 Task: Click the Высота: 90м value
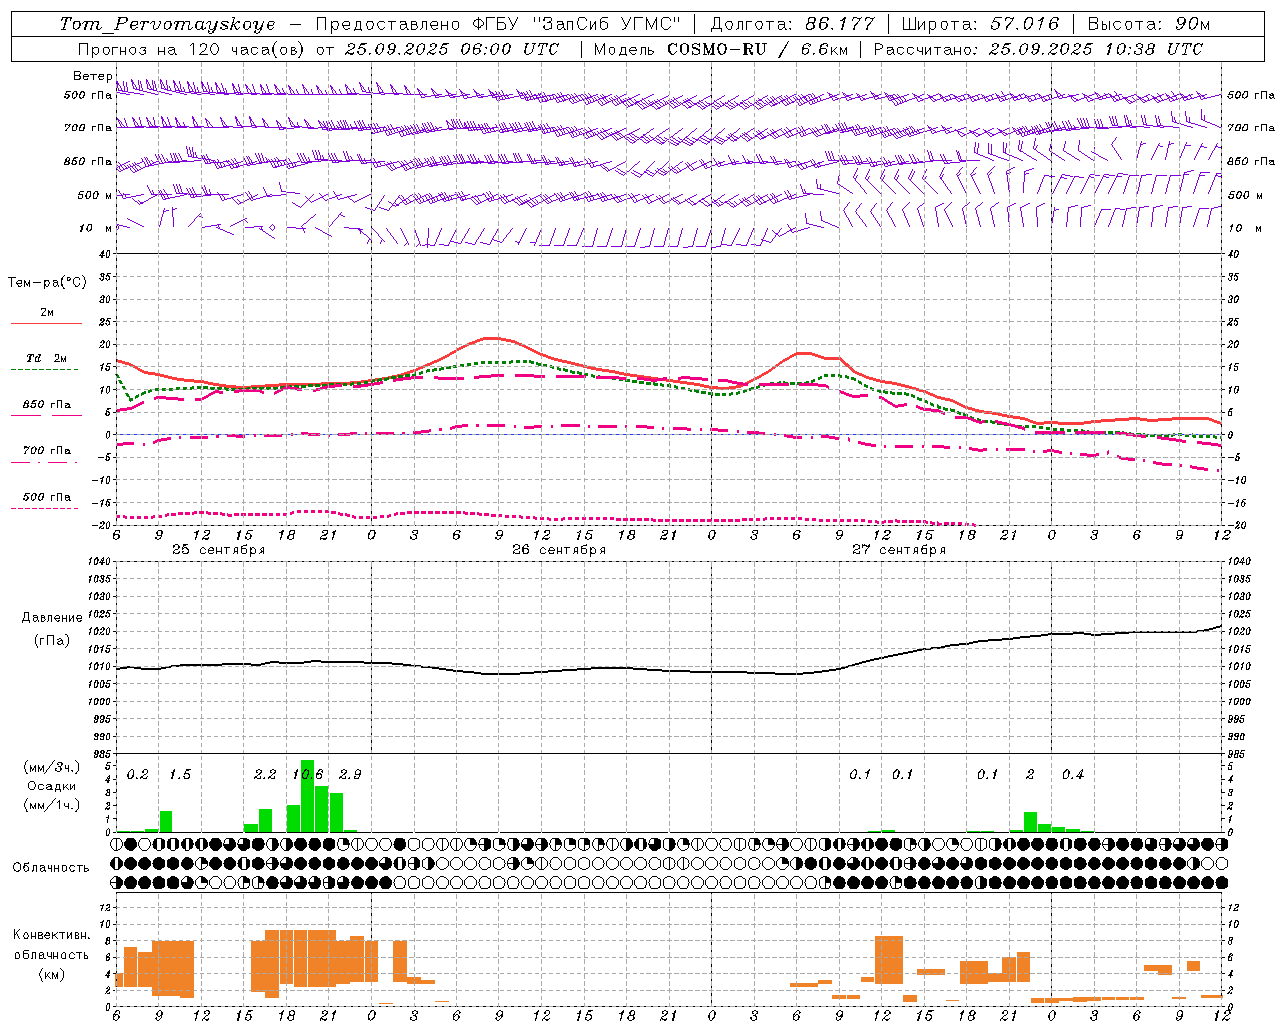[x=1149, y=24]
